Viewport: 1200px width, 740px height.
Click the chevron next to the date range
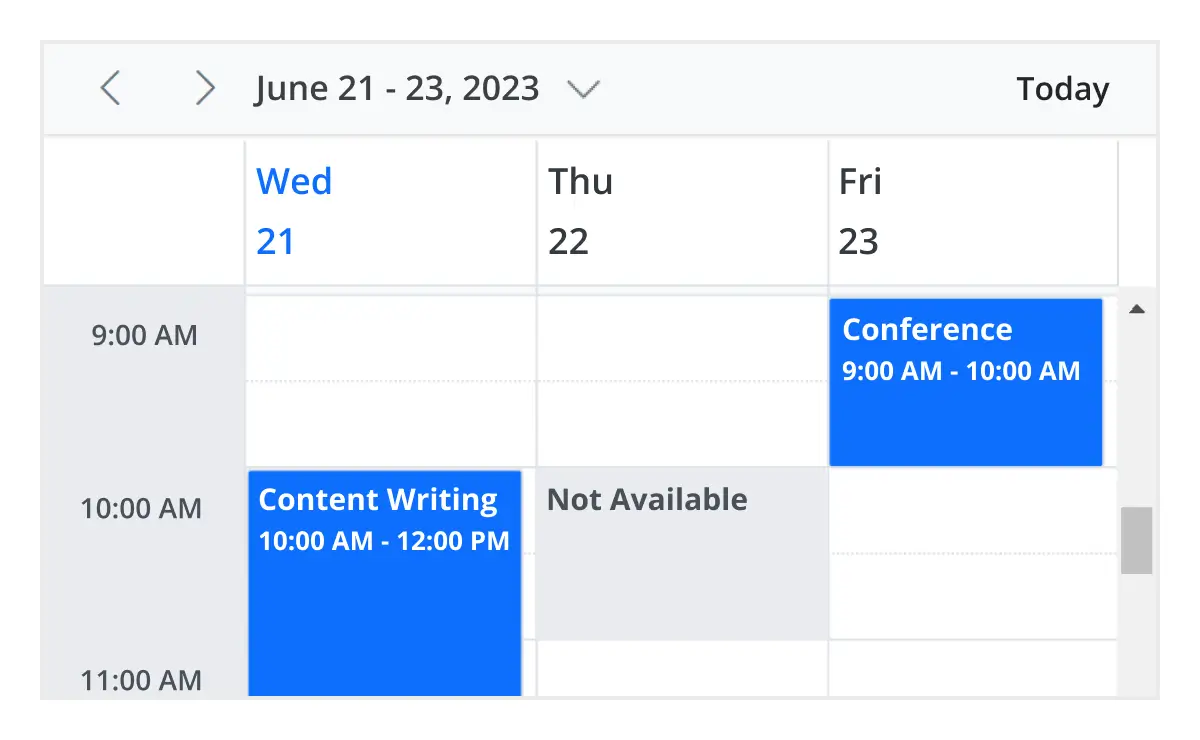[584, 89]
